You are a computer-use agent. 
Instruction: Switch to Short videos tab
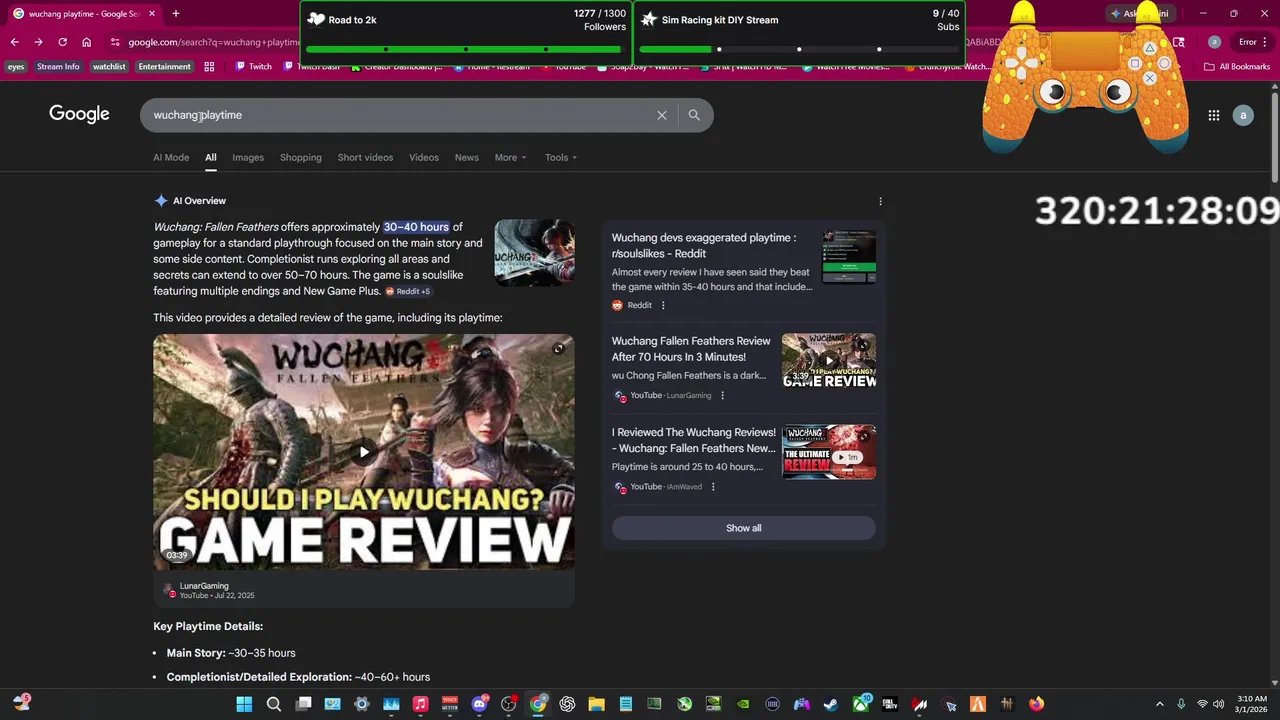click(365, 157)
